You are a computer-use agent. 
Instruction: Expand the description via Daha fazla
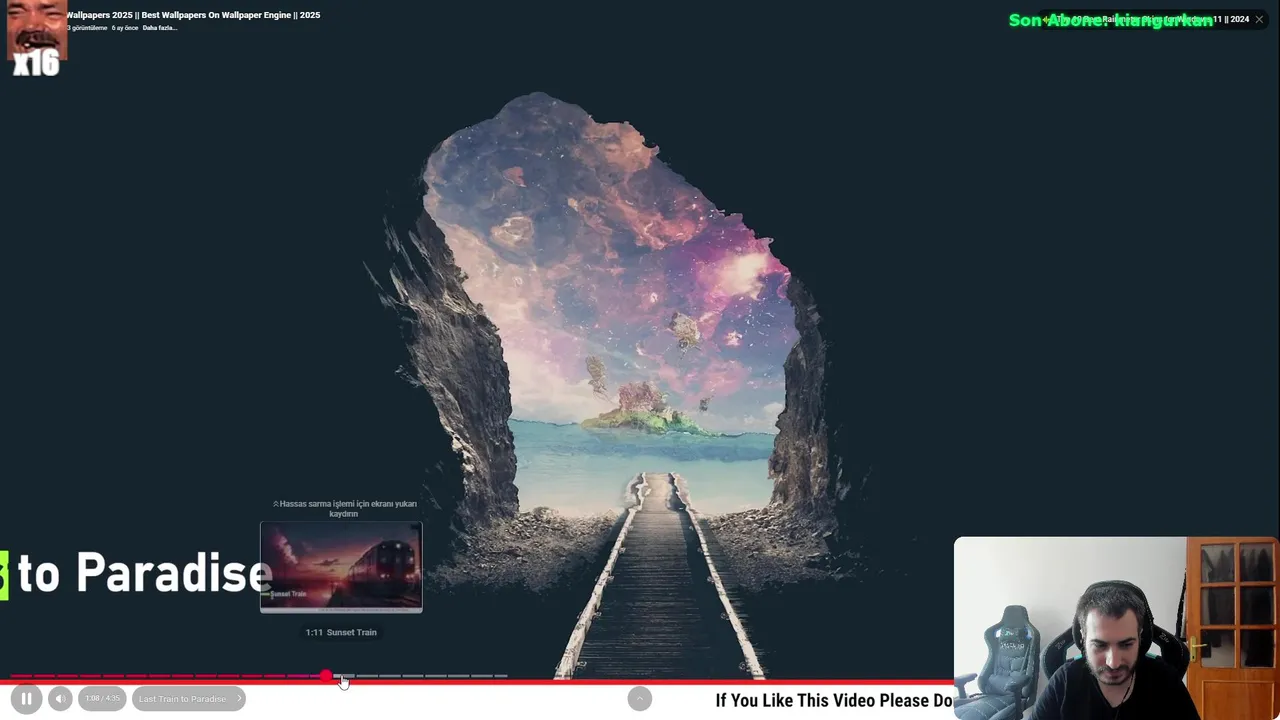coord(159,28)
